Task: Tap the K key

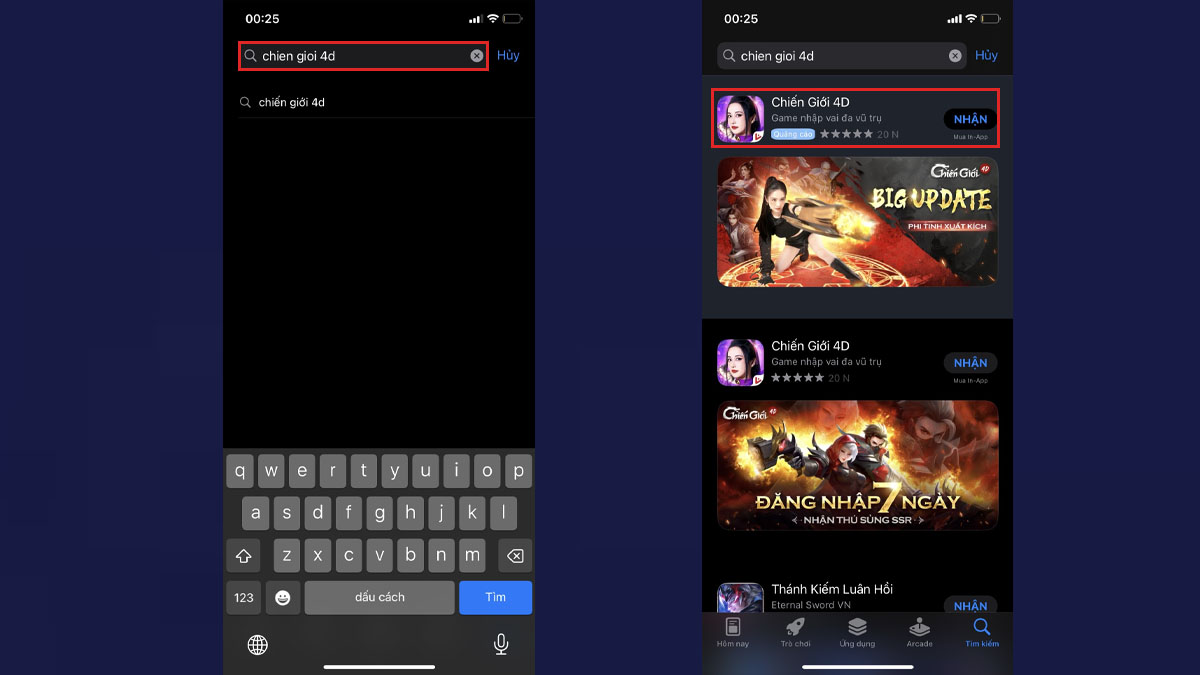Action: pos(472,513)
